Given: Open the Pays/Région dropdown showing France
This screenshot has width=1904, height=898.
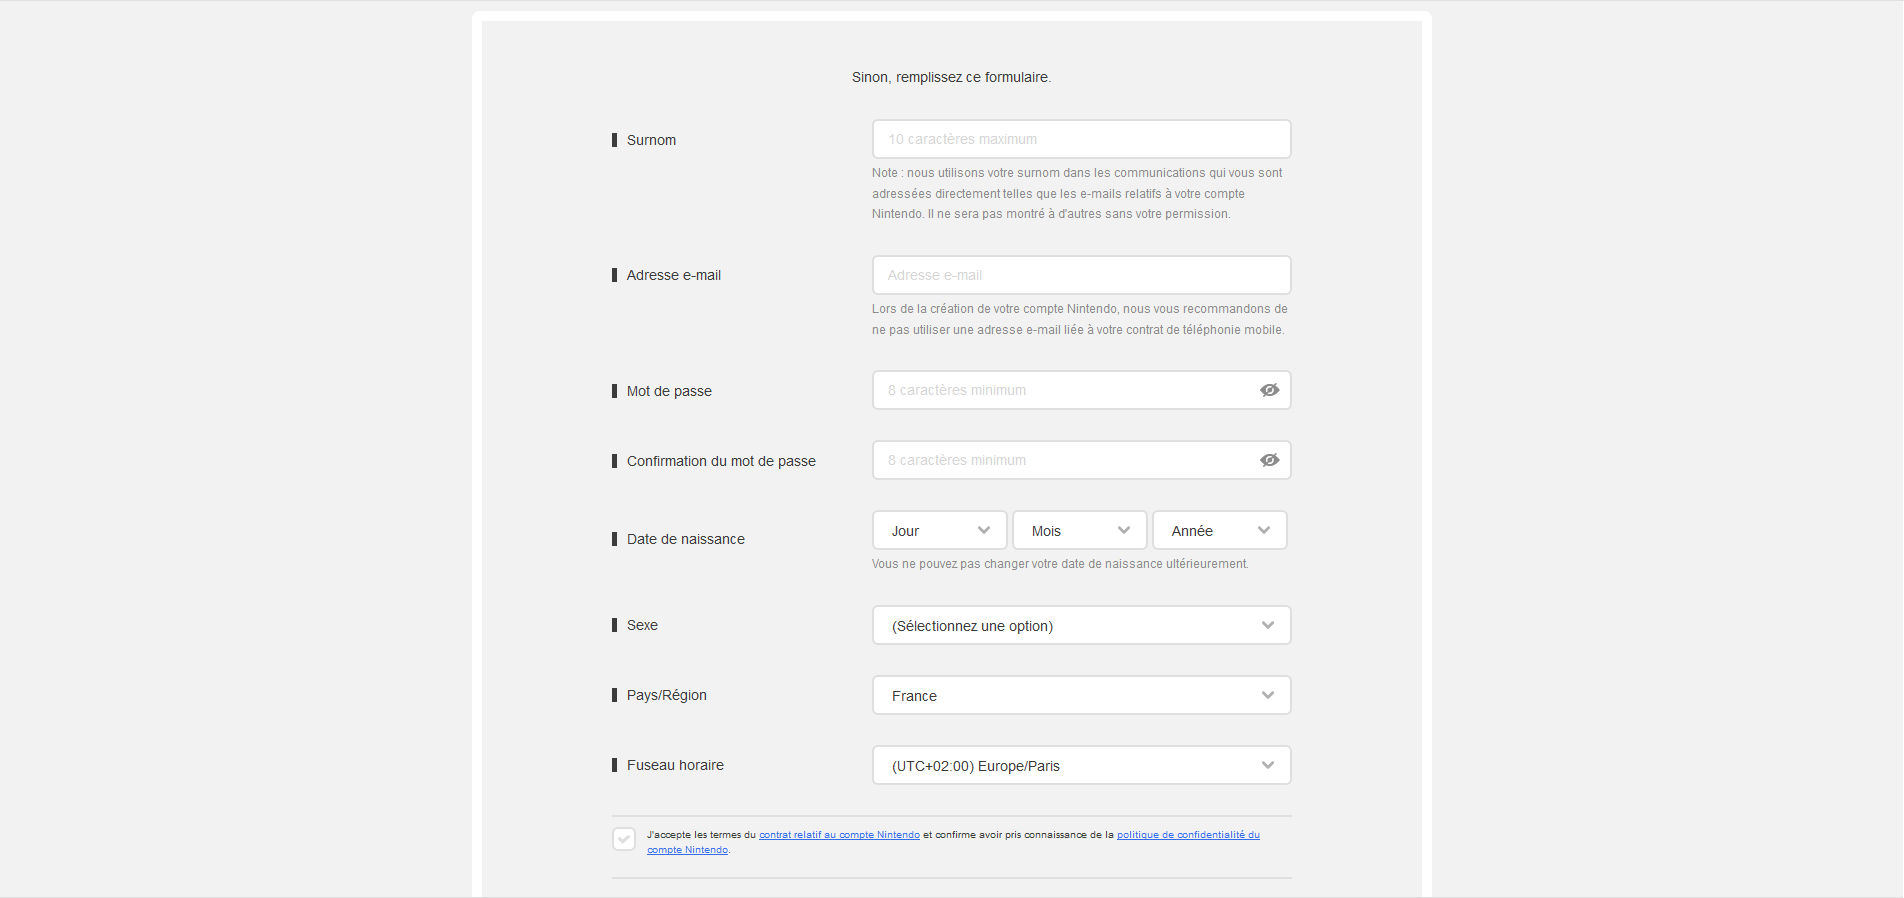Looking at the screenshot, I should [x=1080, y=695].
